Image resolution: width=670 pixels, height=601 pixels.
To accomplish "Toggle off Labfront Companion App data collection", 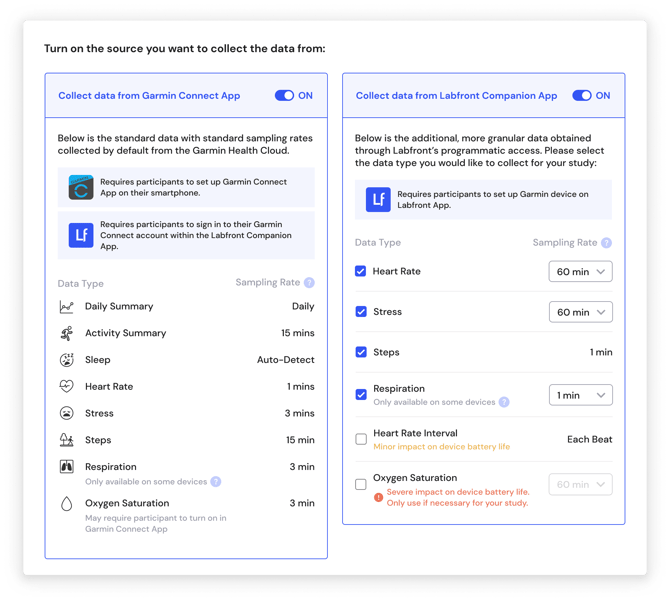I will 581,96.
